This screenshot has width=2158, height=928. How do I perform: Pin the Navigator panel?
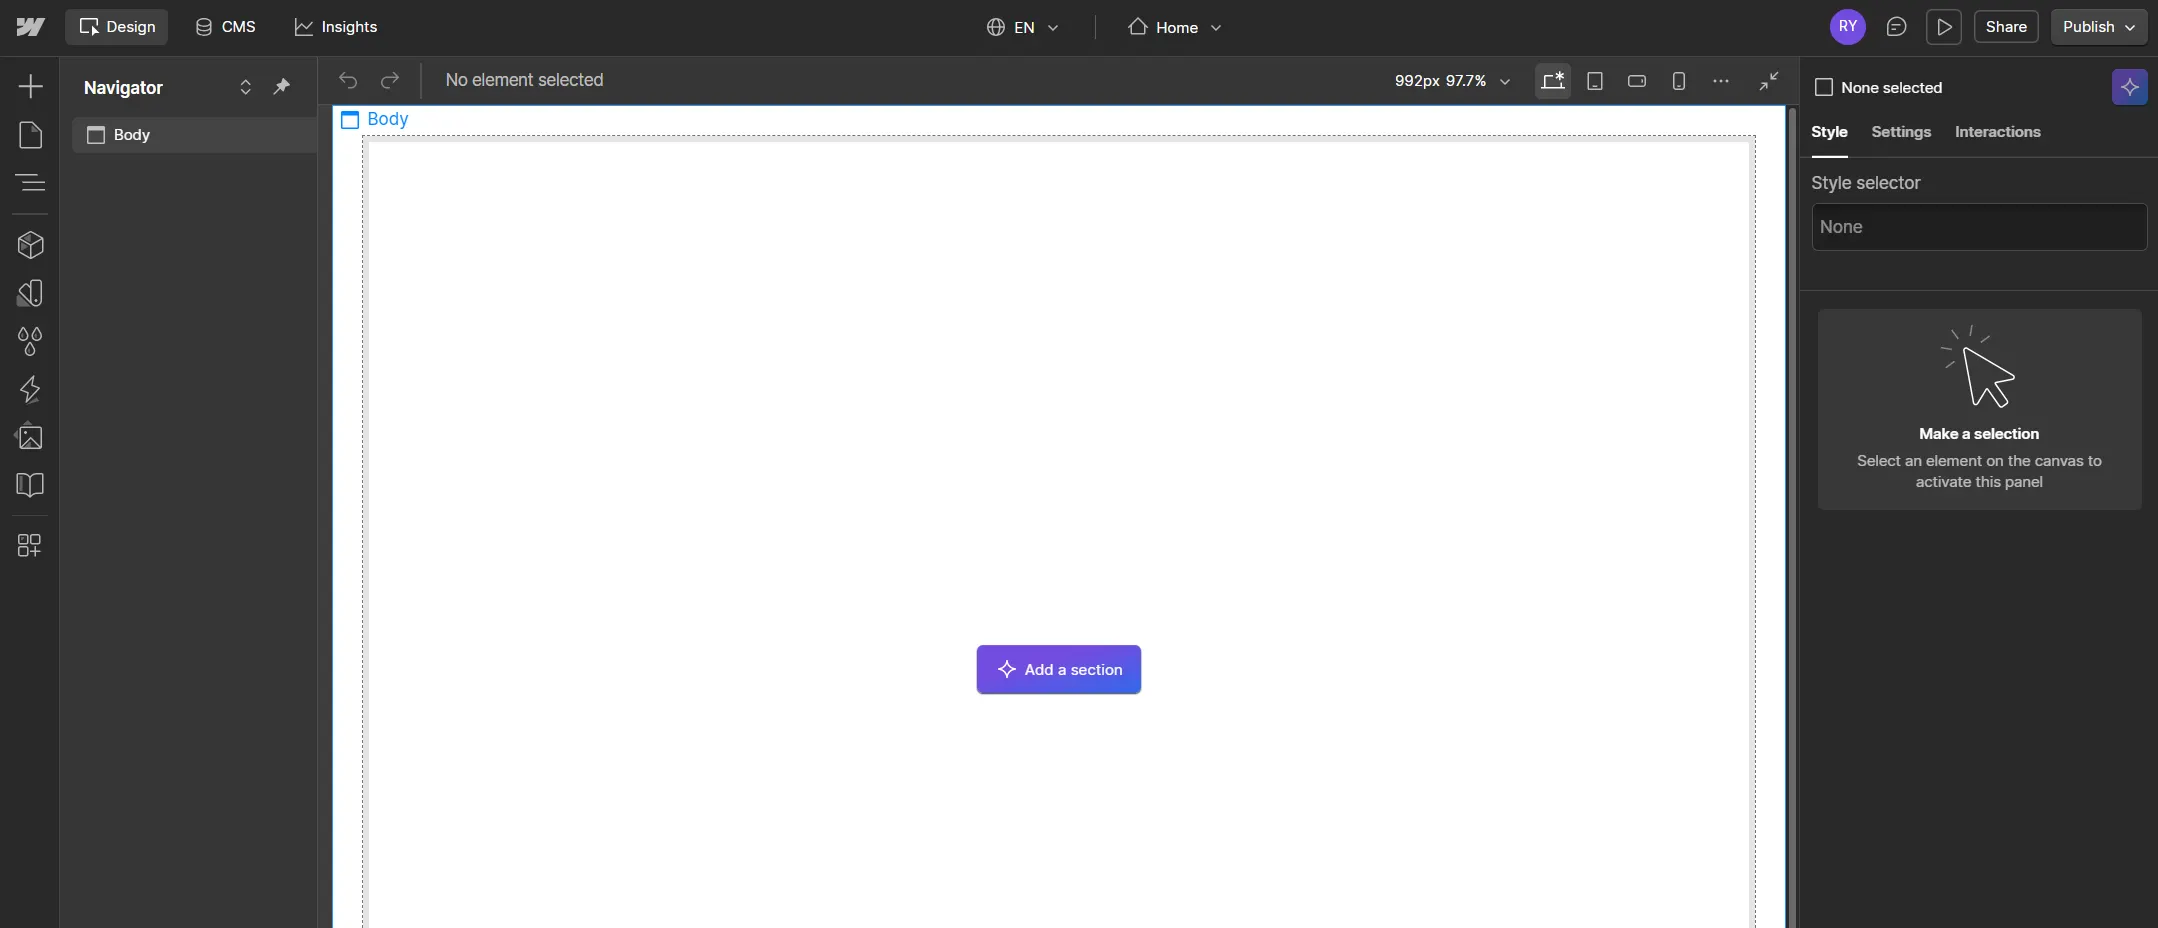click(282, 87)
